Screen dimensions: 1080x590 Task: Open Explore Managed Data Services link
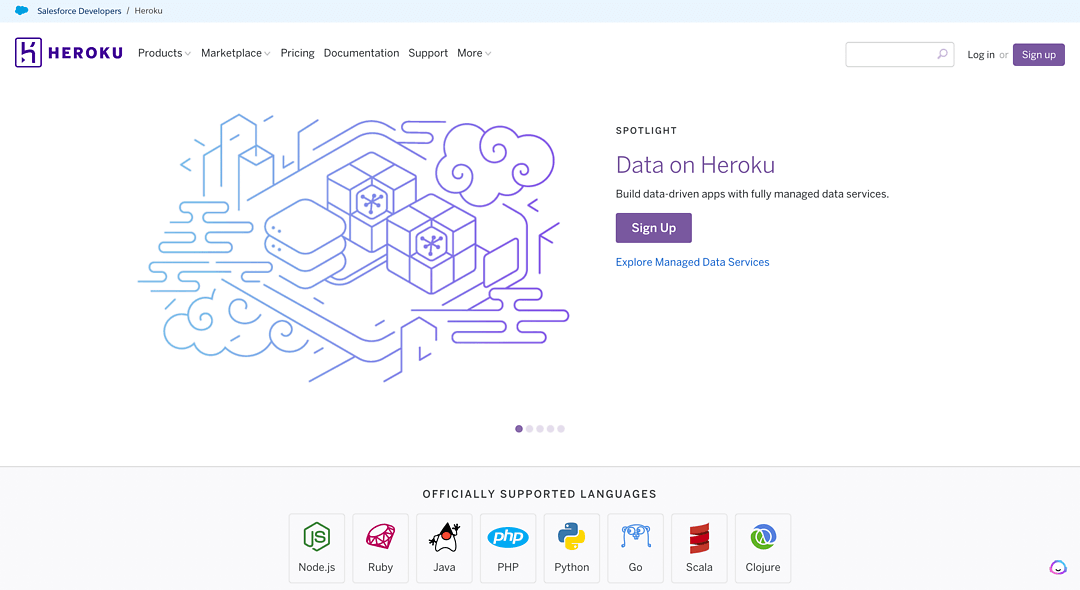[x=692, y=262]
